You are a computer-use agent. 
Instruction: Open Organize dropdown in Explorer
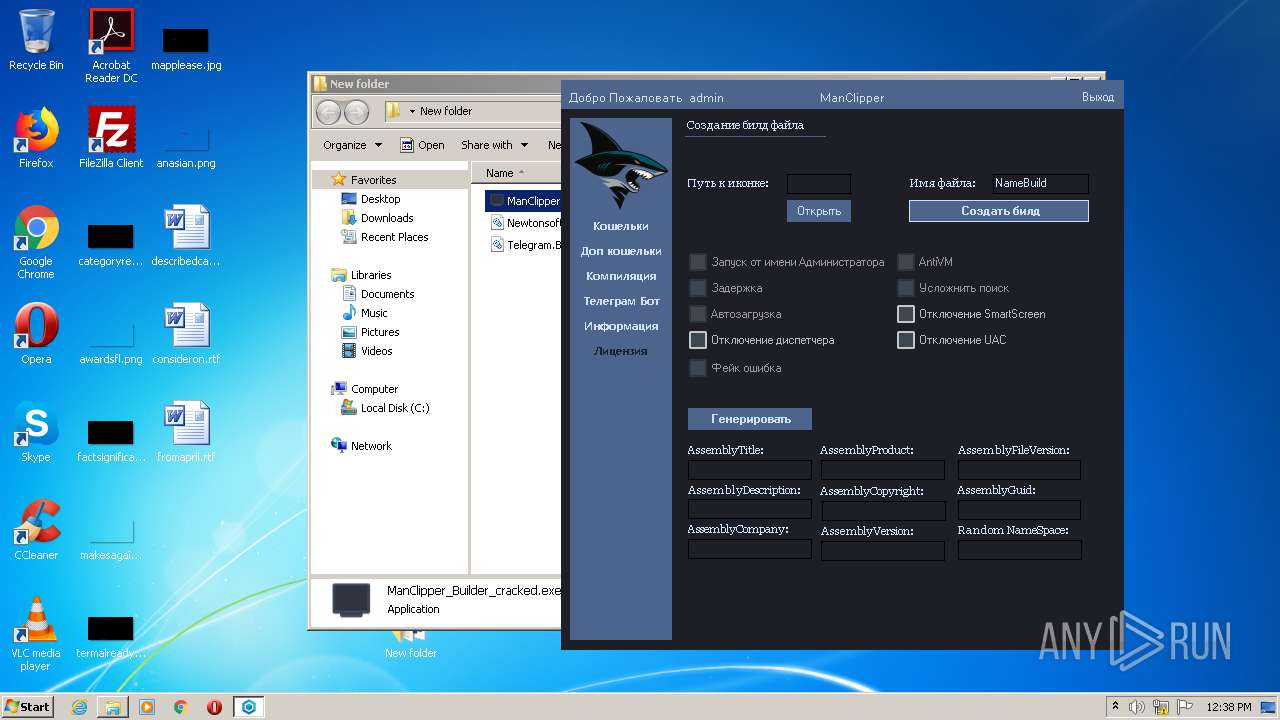(x=352, y=145)
